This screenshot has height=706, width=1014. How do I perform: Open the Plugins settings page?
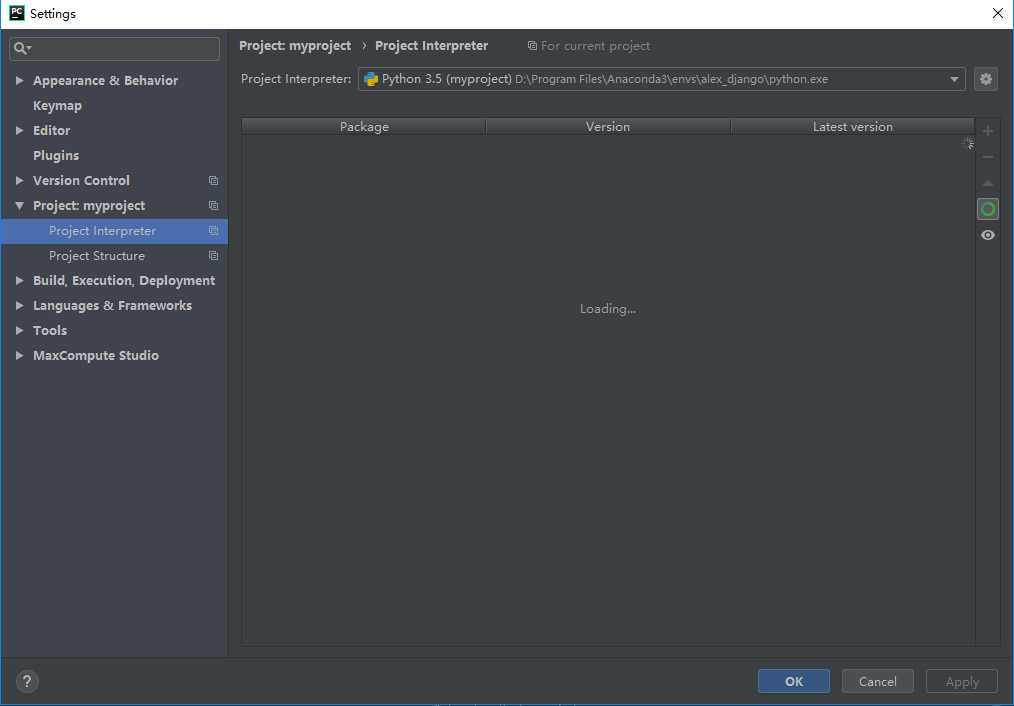[x=56, y=156]
